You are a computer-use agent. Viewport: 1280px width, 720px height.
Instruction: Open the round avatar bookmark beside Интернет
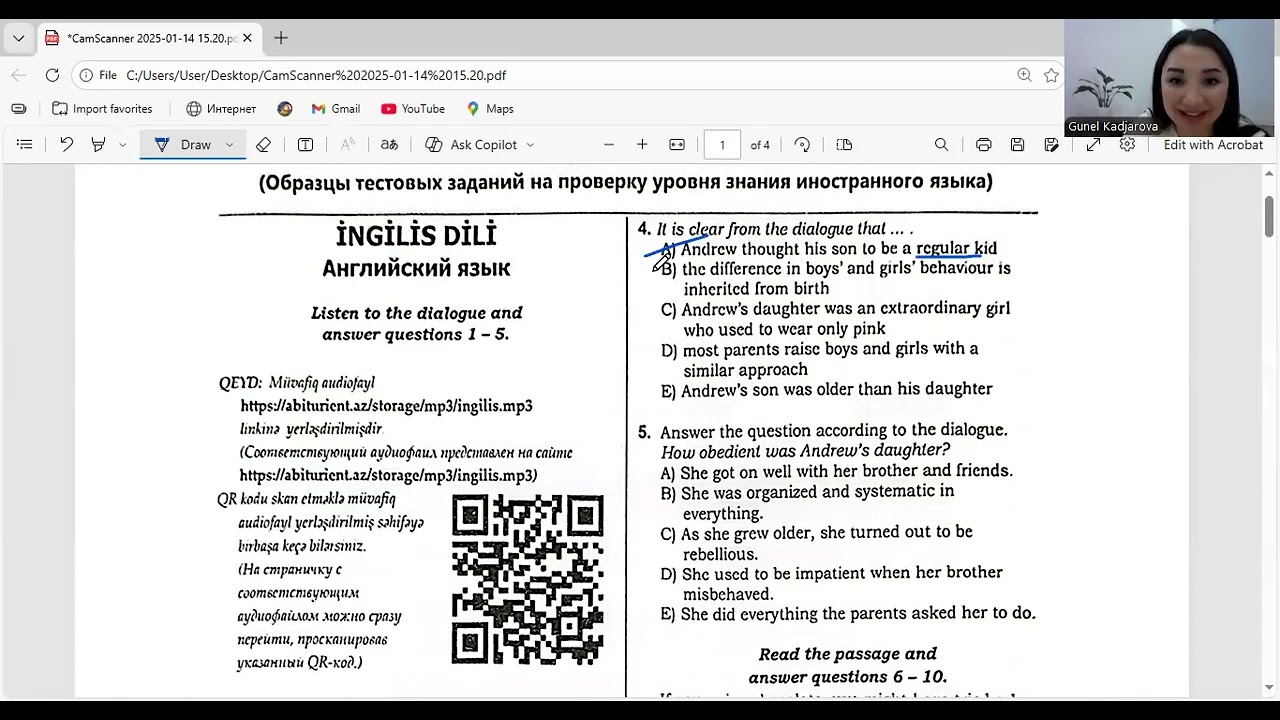tap(285, 109)
